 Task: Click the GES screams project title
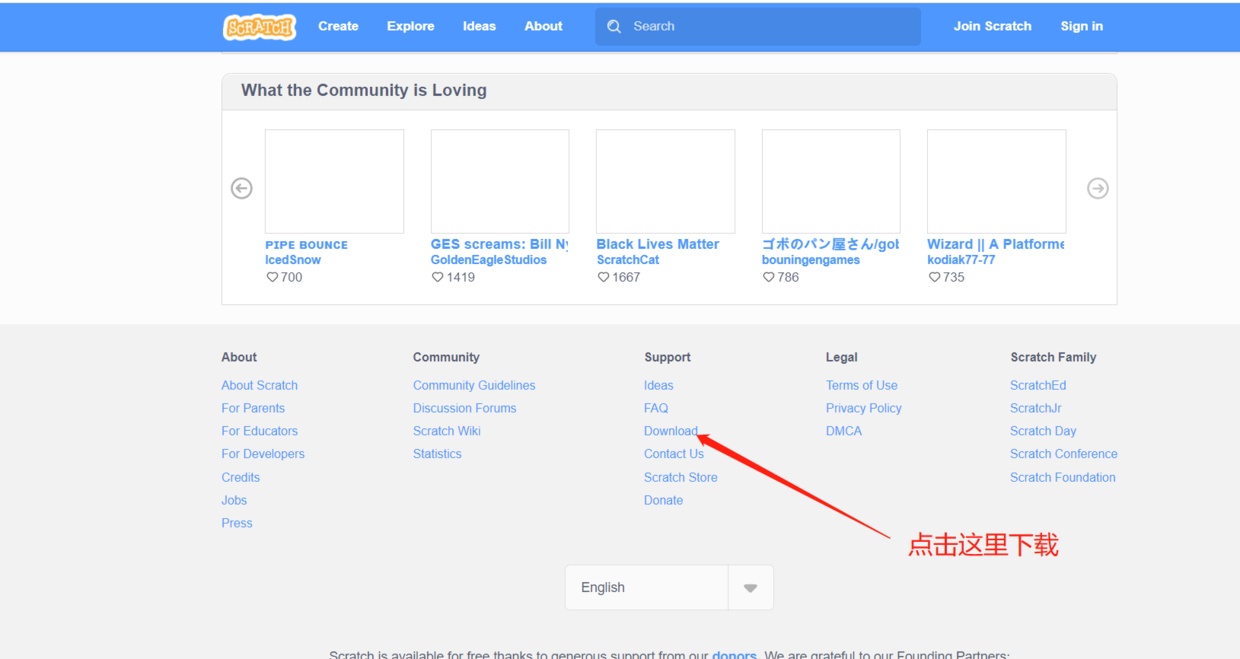(499, 244)
